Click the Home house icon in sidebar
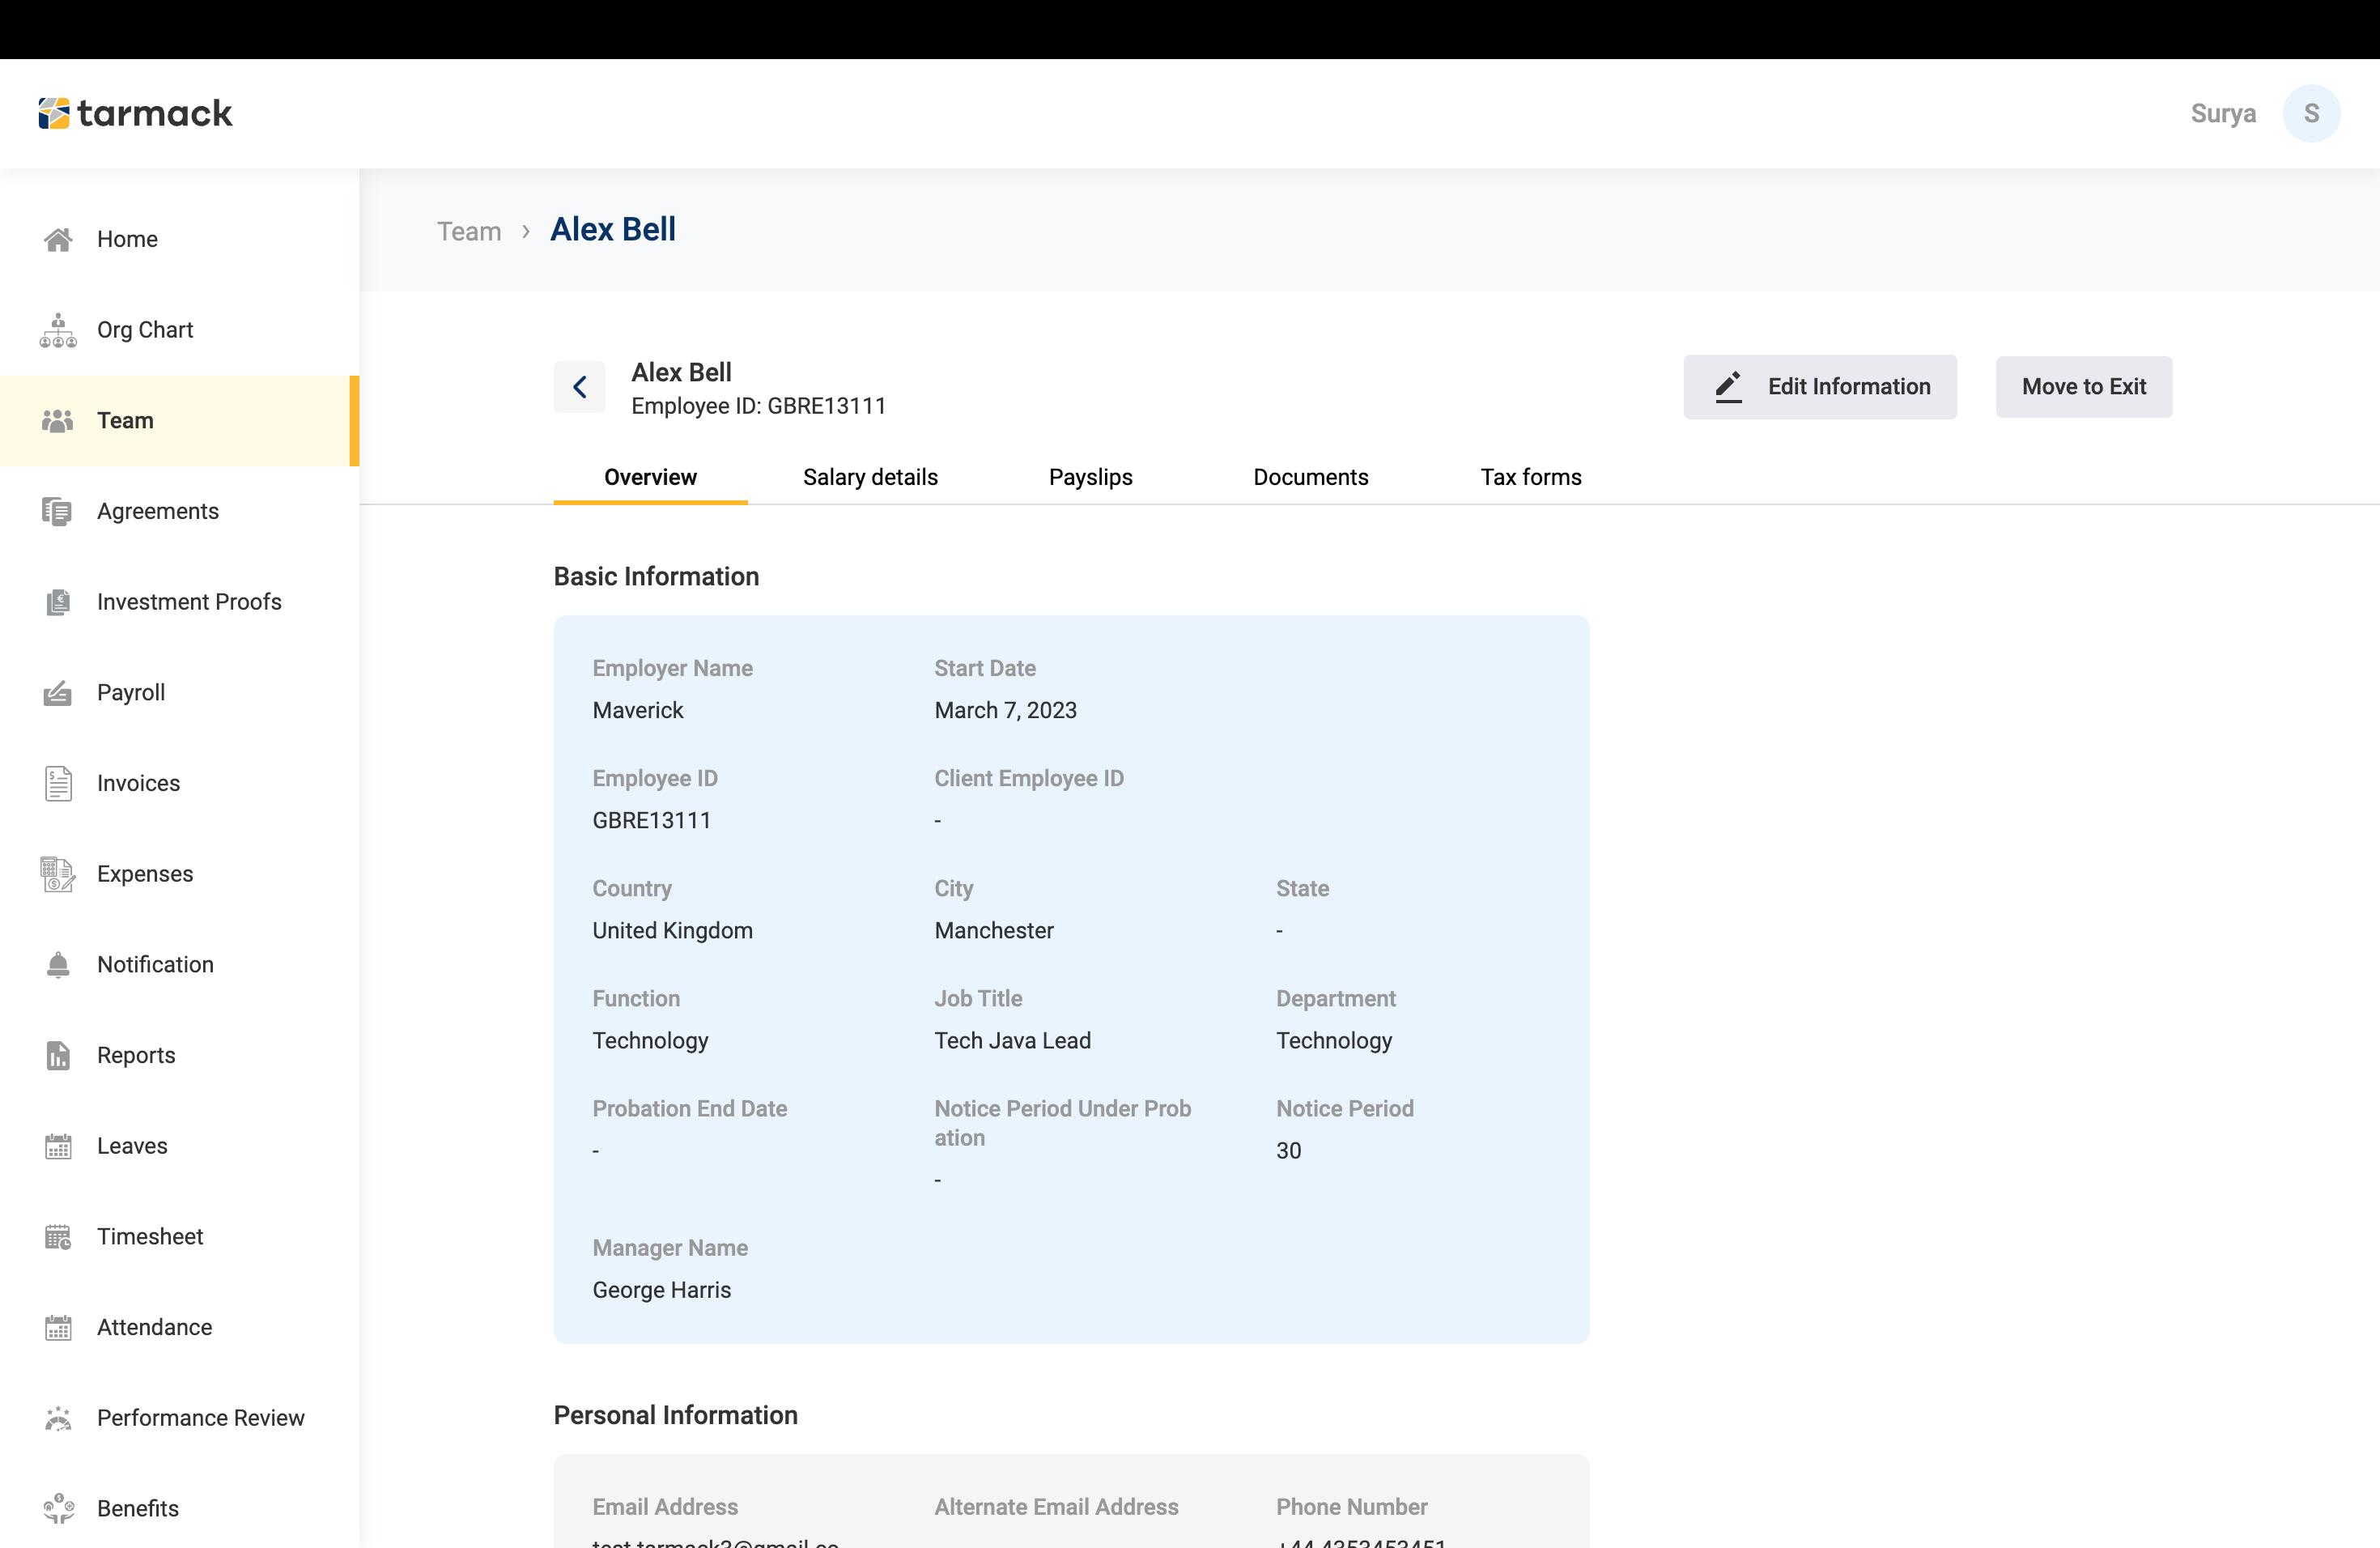This screenshot has width=2380, height=1548. click(58, 239)
